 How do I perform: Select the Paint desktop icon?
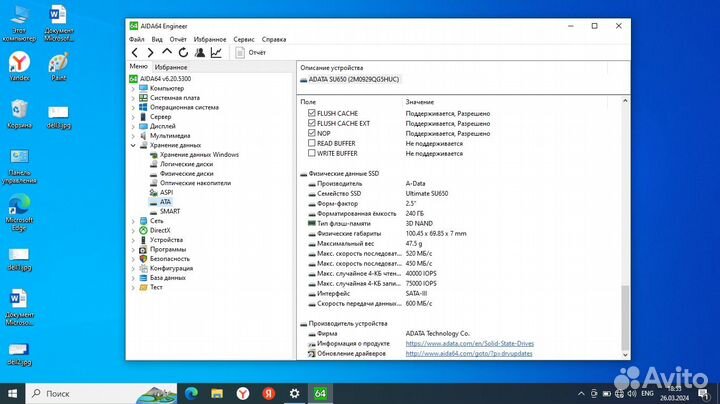point(59,67)
